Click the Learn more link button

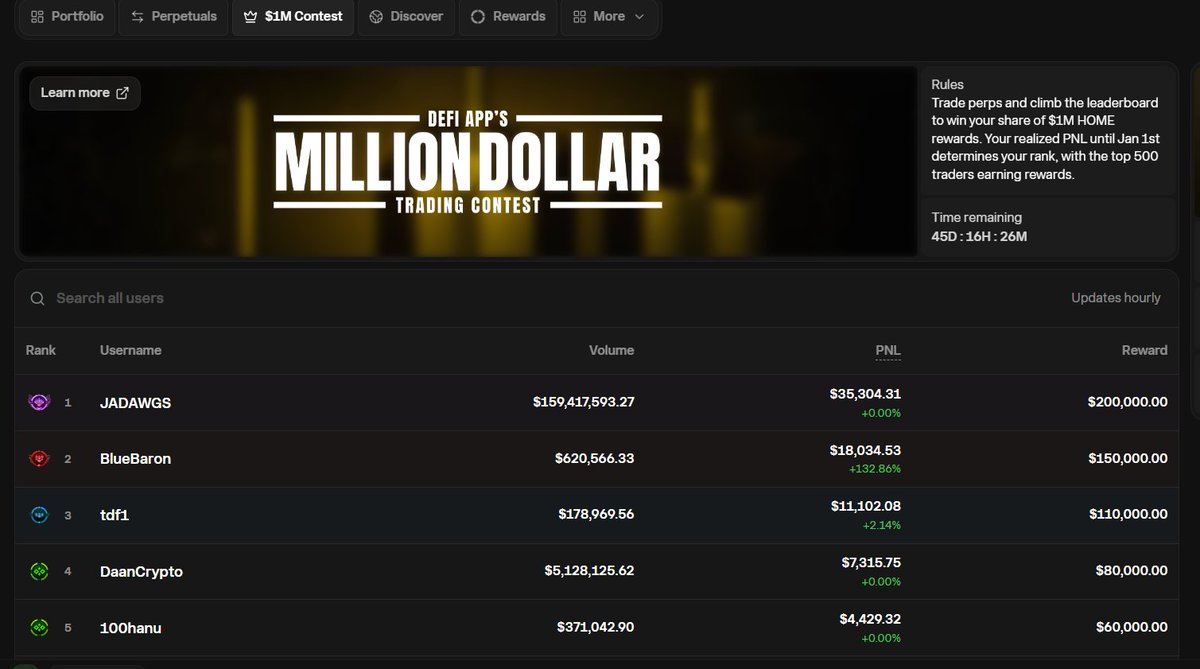(x=85, y=93)
